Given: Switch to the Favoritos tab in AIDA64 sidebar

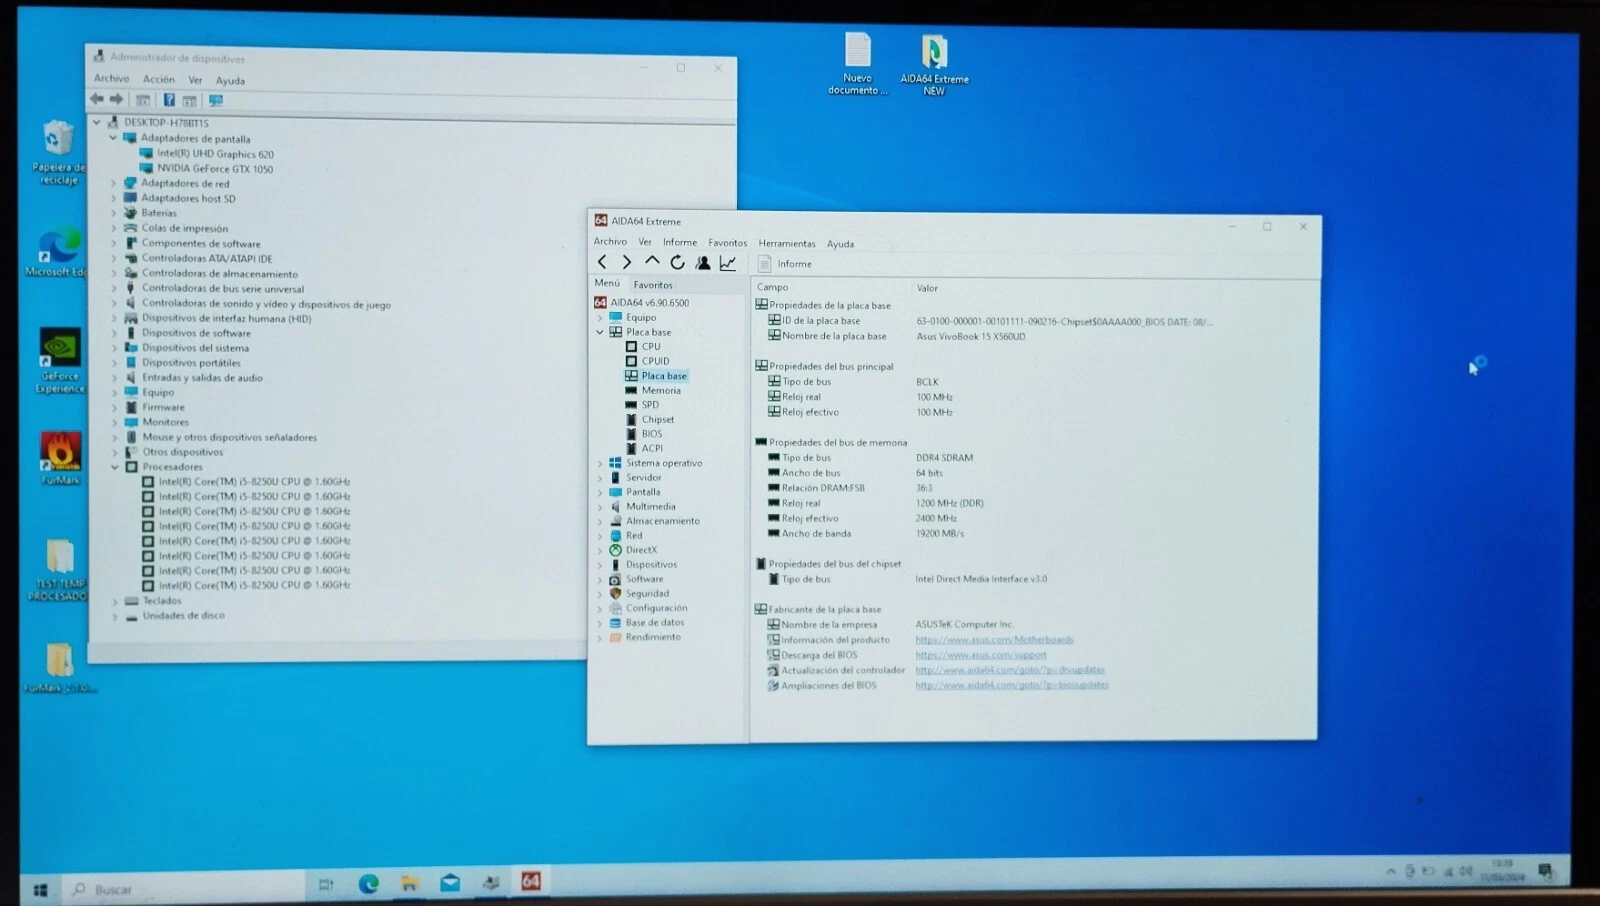Looking at the screenshot, I should pyautogui.click(x=653, y=285).
